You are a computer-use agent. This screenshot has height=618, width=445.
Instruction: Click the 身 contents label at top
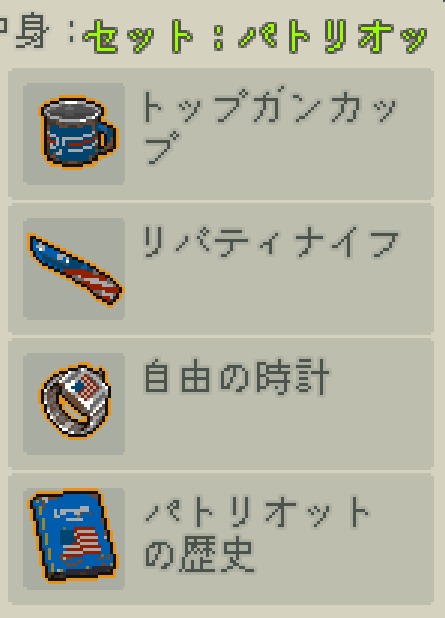click(x=33, y=33)
